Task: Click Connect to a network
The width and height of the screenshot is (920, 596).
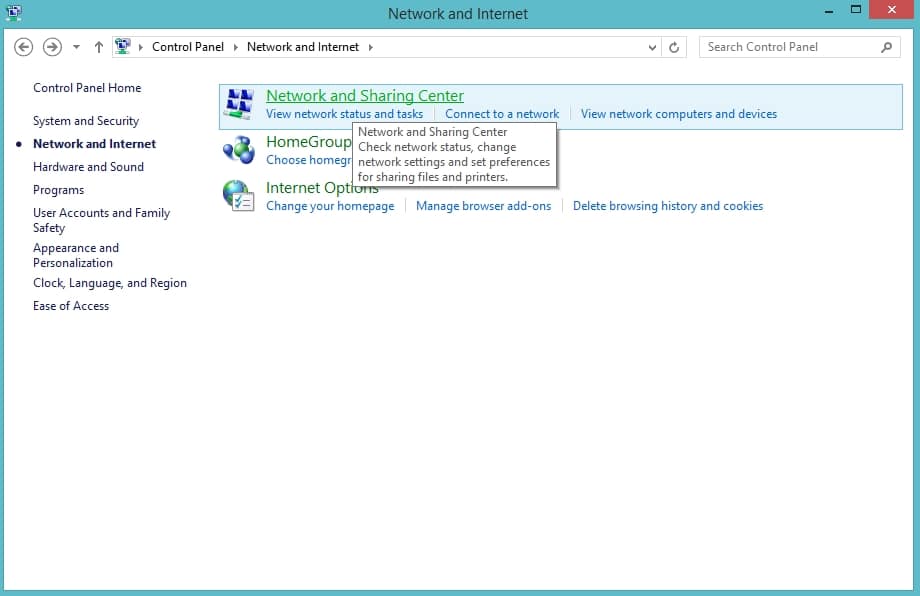Action: click(502, 114)
